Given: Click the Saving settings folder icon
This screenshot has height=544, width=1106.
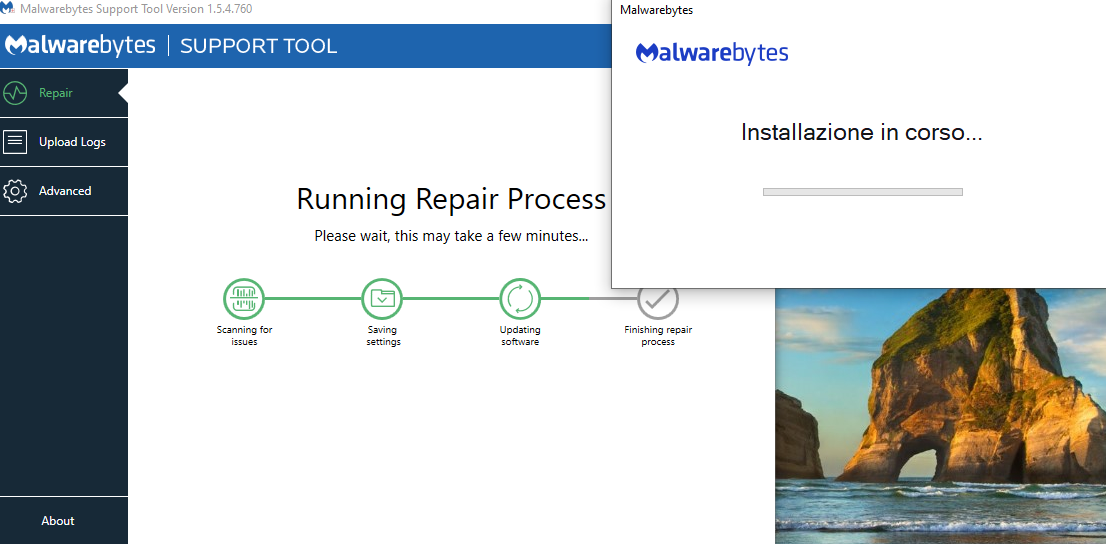Looking at the screenshot, I should [x=382, y=298].
